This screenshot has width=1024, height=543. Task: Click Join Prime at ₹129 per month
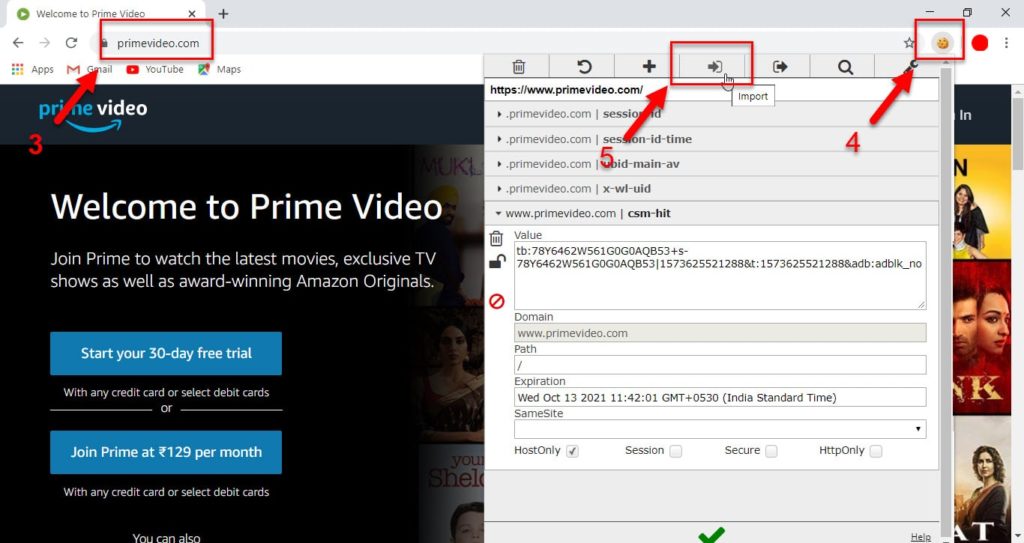(166, 452)
